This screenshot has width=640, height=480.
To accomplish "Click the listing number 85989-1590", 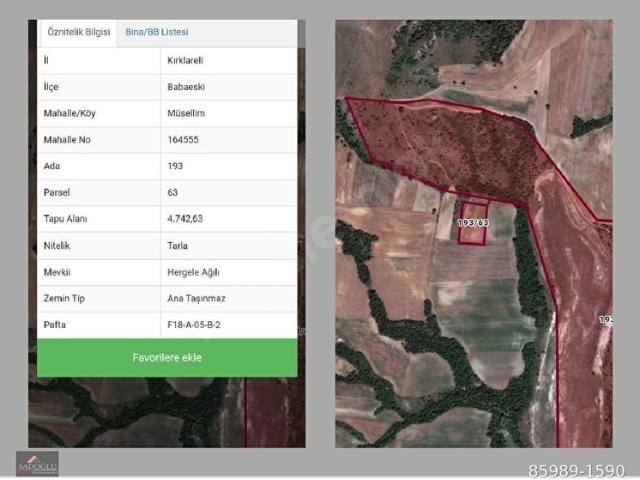I will pyautogui.click(x=576, y=470).
